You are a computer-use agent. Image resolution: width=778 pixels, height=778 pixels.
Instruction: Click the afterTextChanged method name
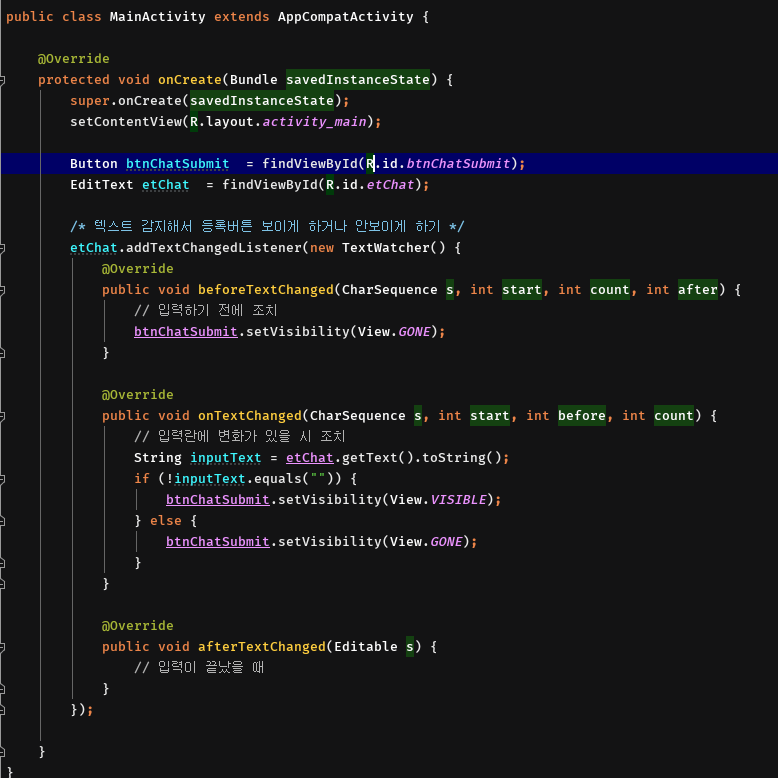click(x=261, y=647)
